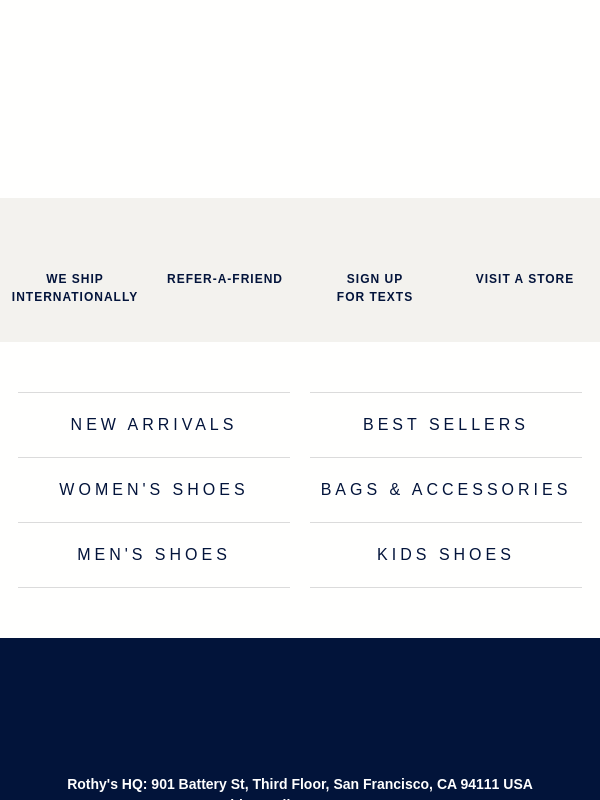600x800 pixels.
Task: Select Sign Up For Texts
Action: click(375, 288)
